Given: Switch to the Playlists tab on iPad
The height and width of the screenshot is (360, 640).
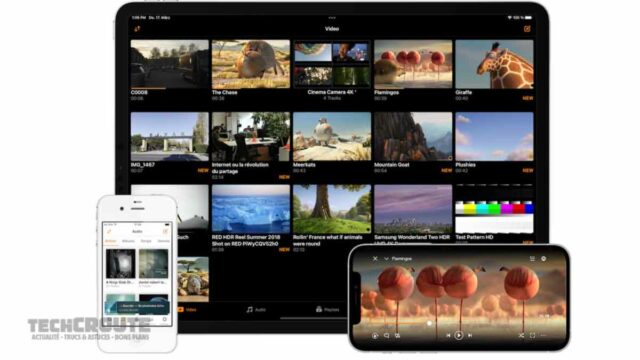Looking at the screenshot, I should point(327,309).
